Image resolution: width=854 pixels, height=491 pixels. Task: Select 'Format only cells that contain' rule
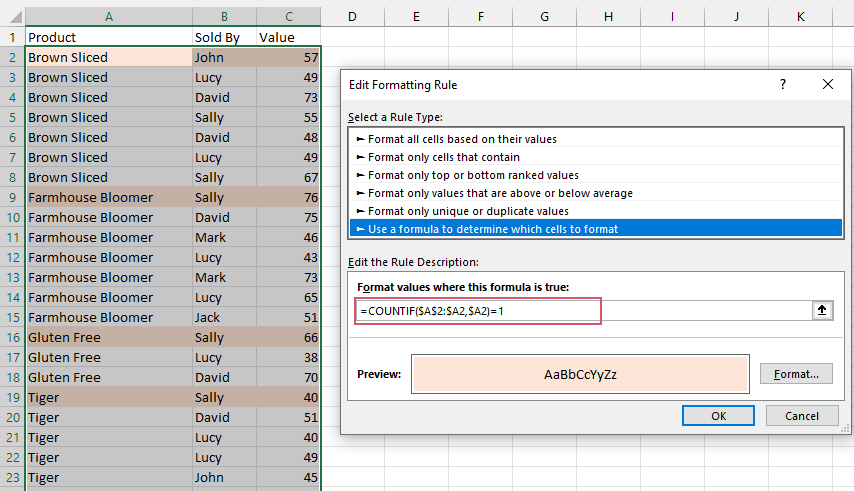point(444,157)
